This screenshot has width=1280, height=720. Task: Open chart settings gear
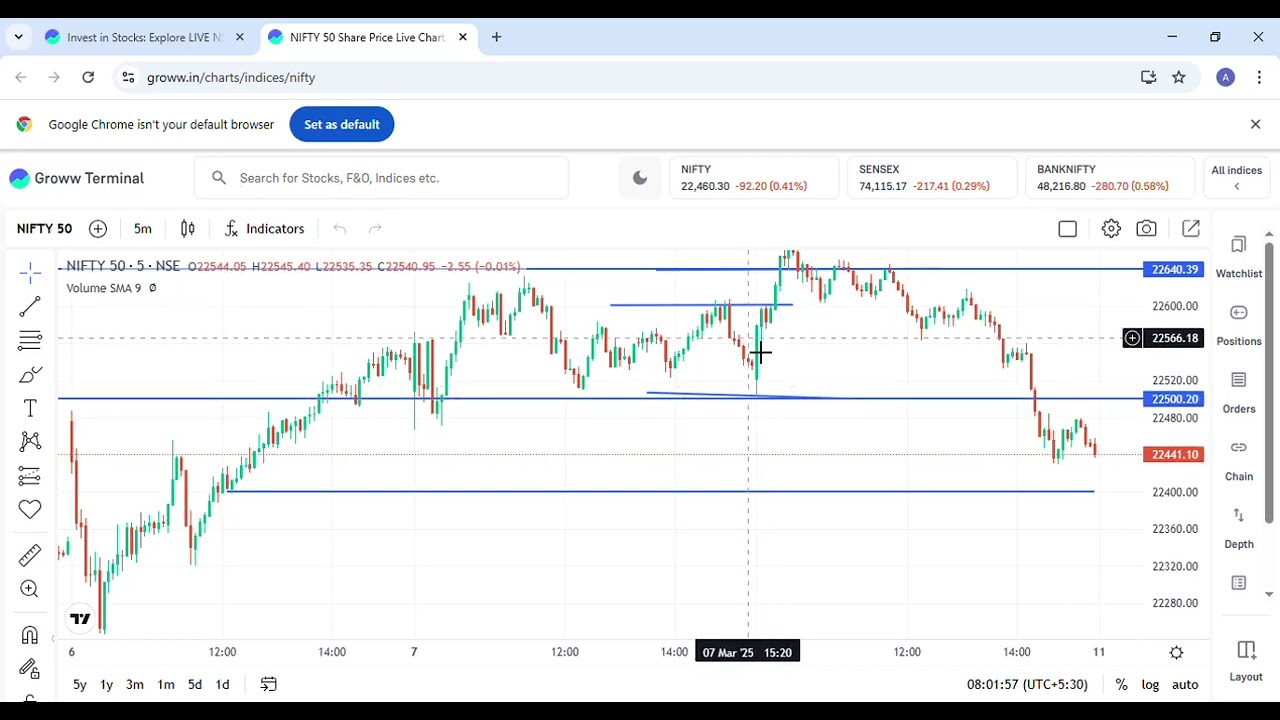coord(1111,229)
